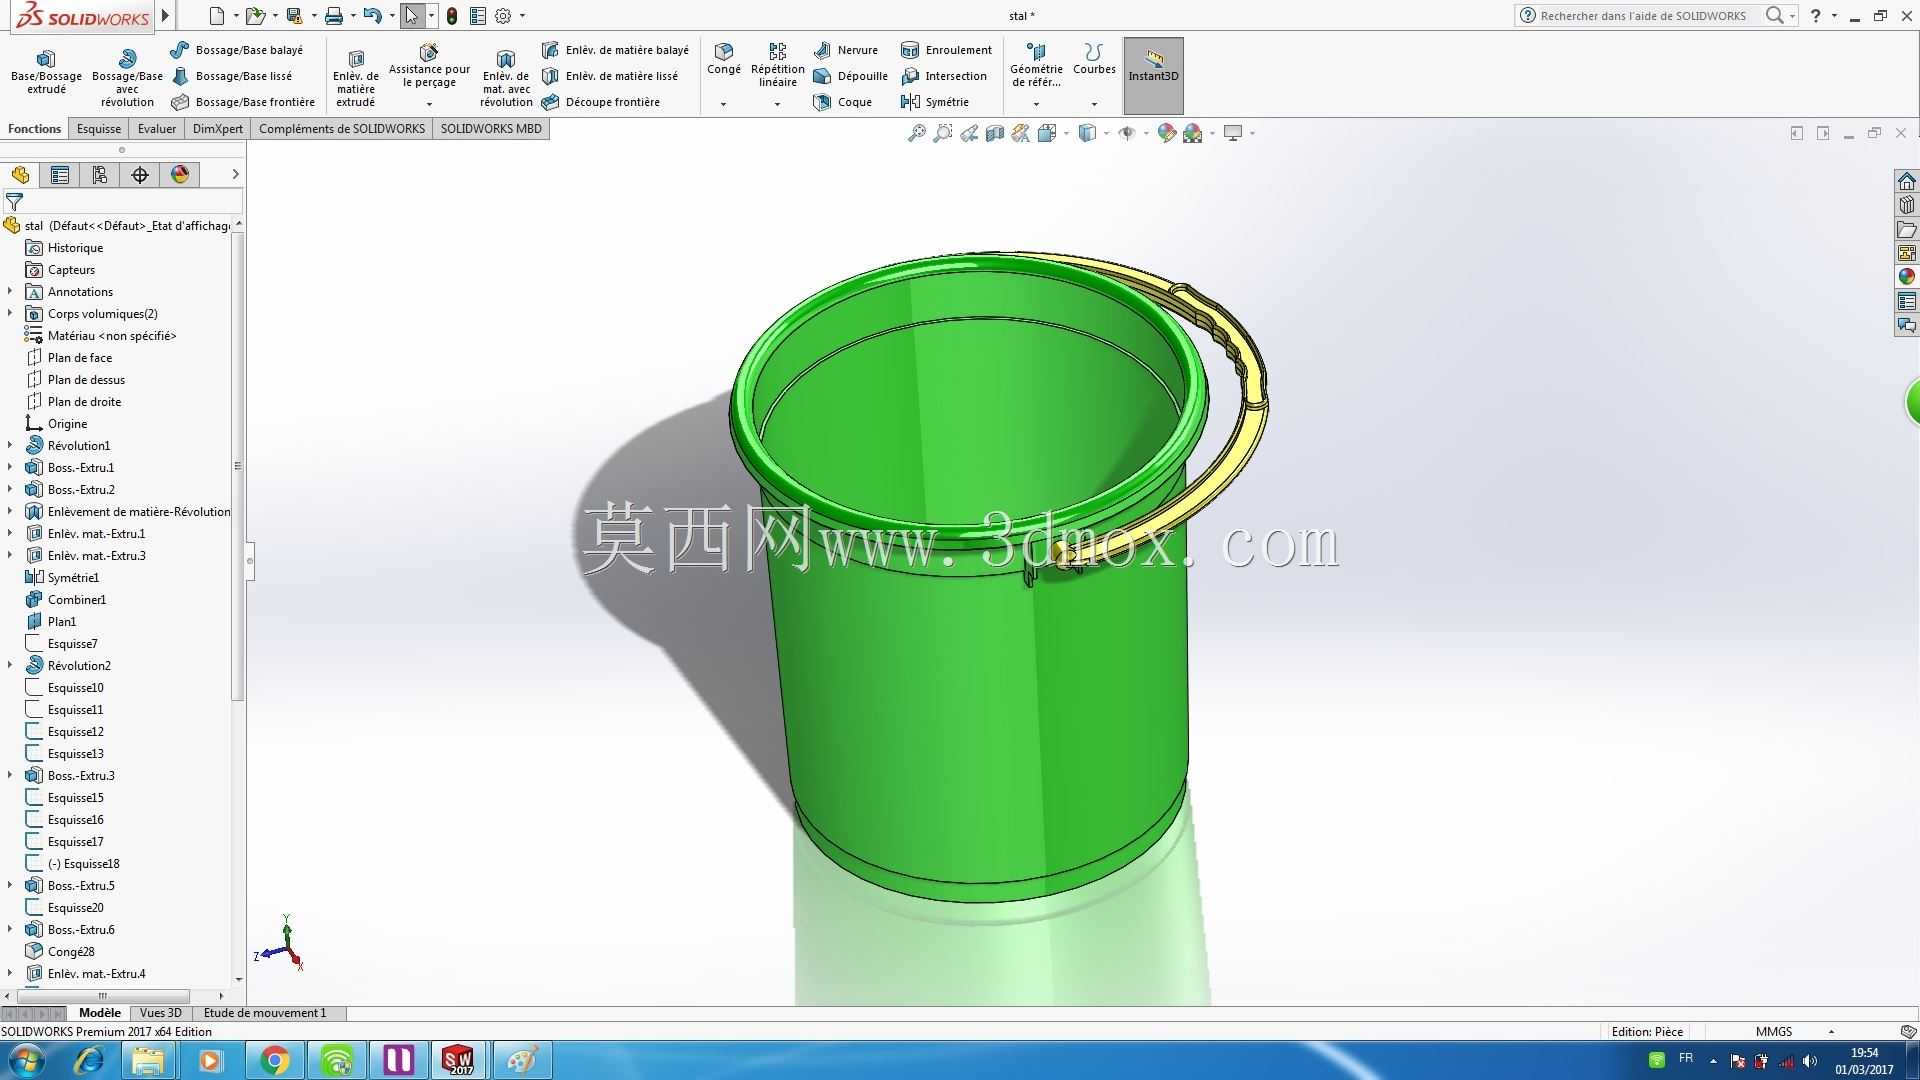The width and height of the screenshot is (1920, 1080).
Task: Select Bossage/Base avec révolution tool
Action: click(127, 77)
